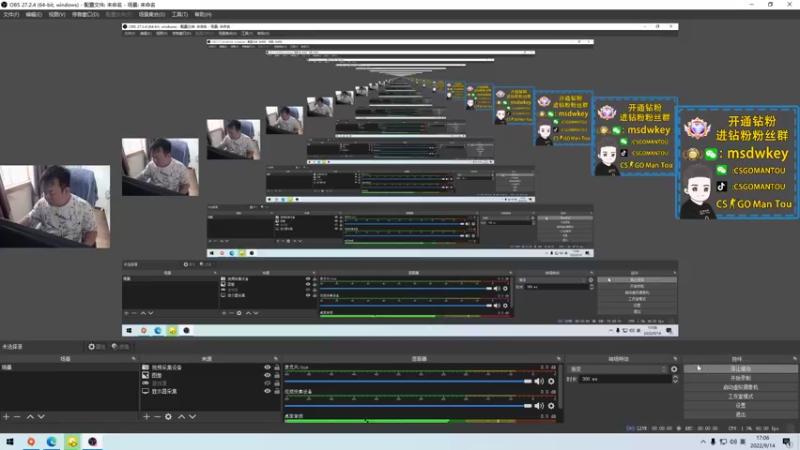Open the 帮助(H) menu
Screen dimensions: 800x450
click(x=203, y=14)
